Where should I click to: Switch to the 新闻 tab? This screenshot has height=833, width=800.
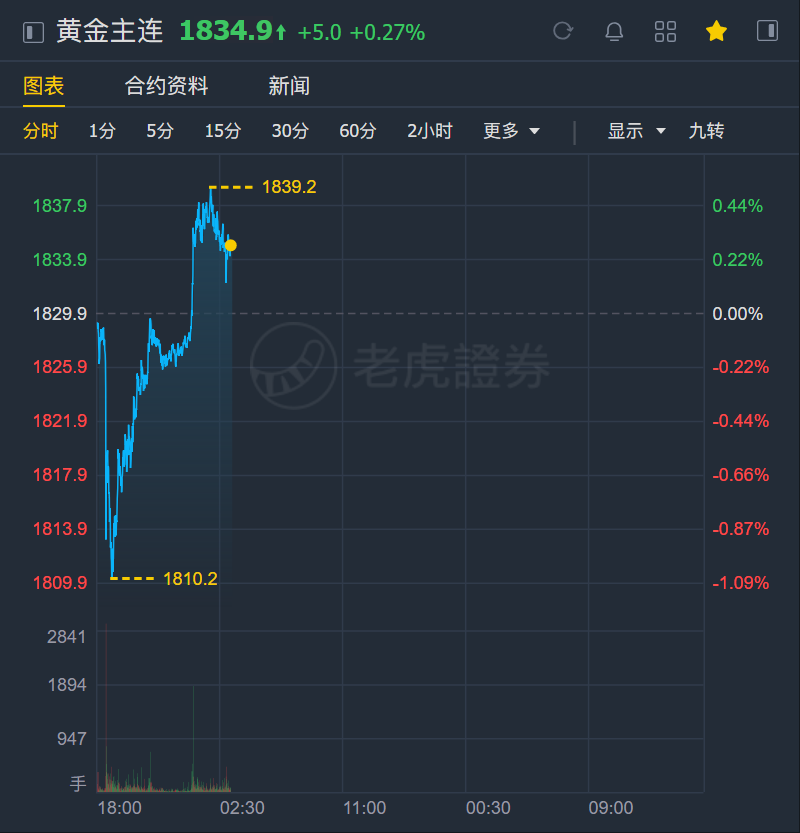click(x=289, y=86)
